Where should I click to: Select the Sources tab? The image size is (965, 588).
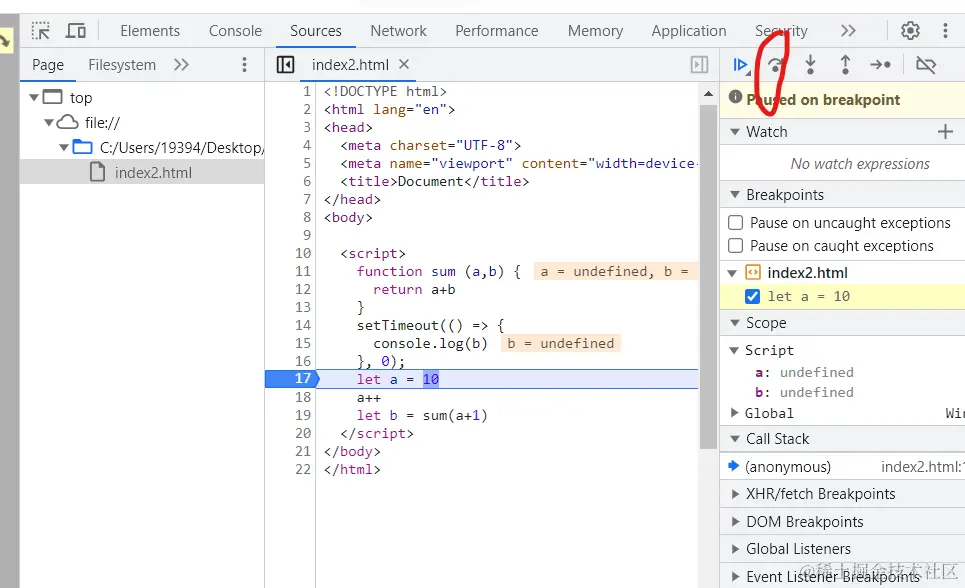click(x=316, y=31)
